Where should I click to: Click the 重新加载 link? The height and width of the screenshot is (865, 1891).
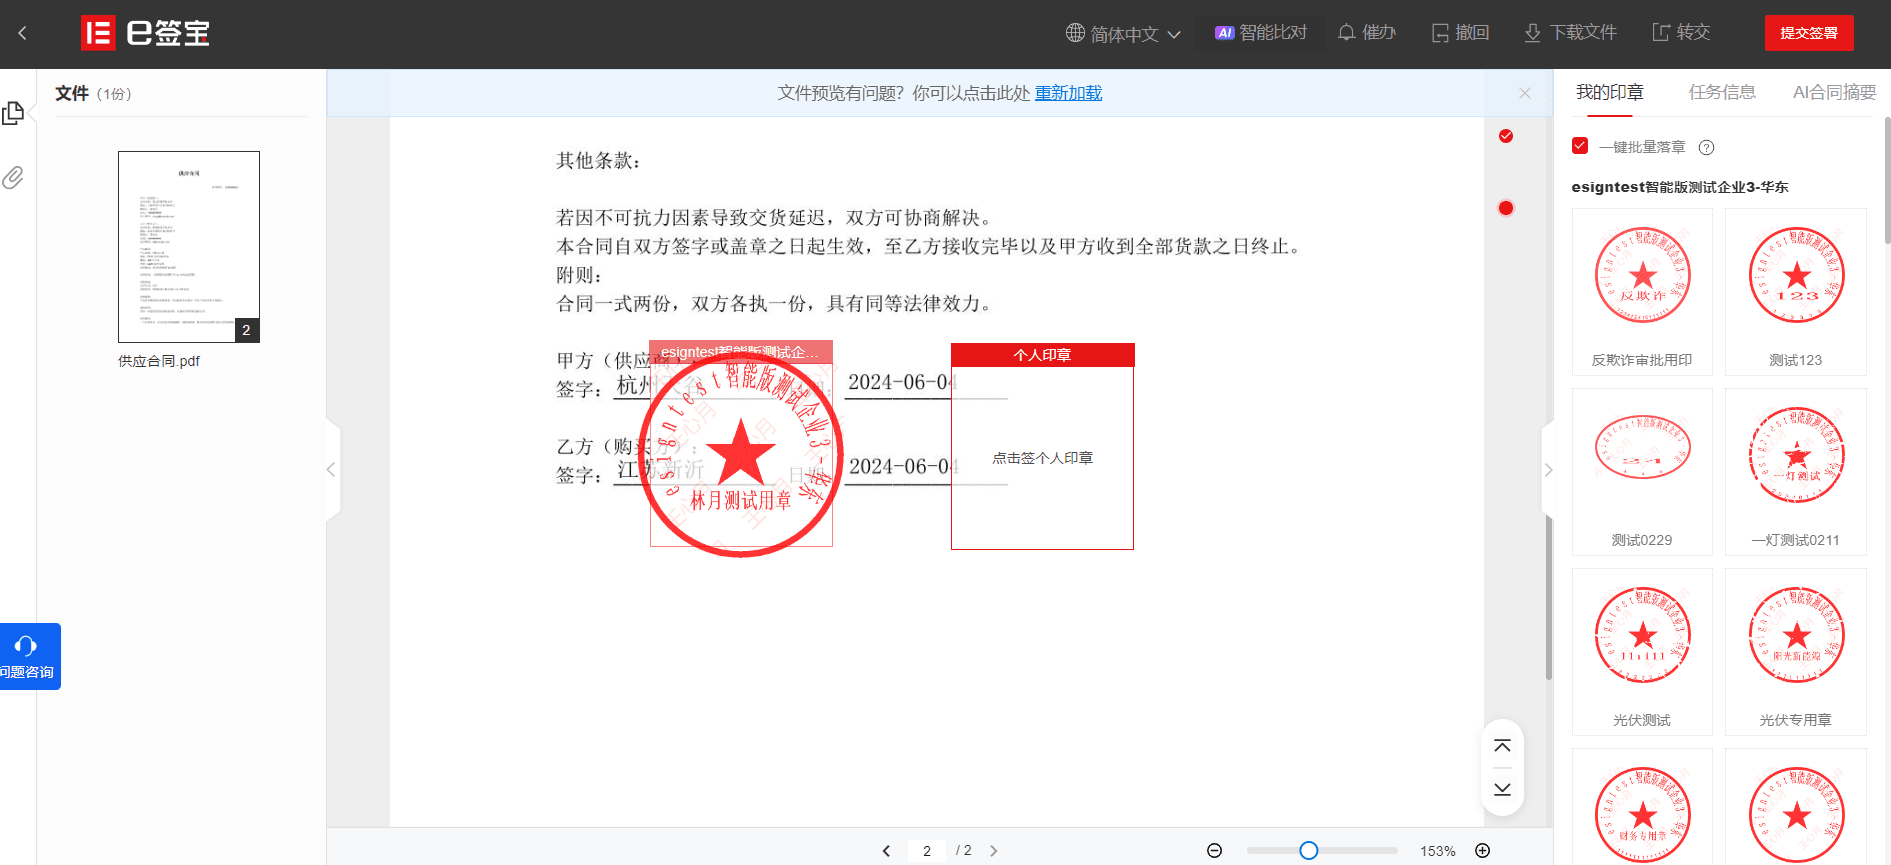pos(1068,93)
